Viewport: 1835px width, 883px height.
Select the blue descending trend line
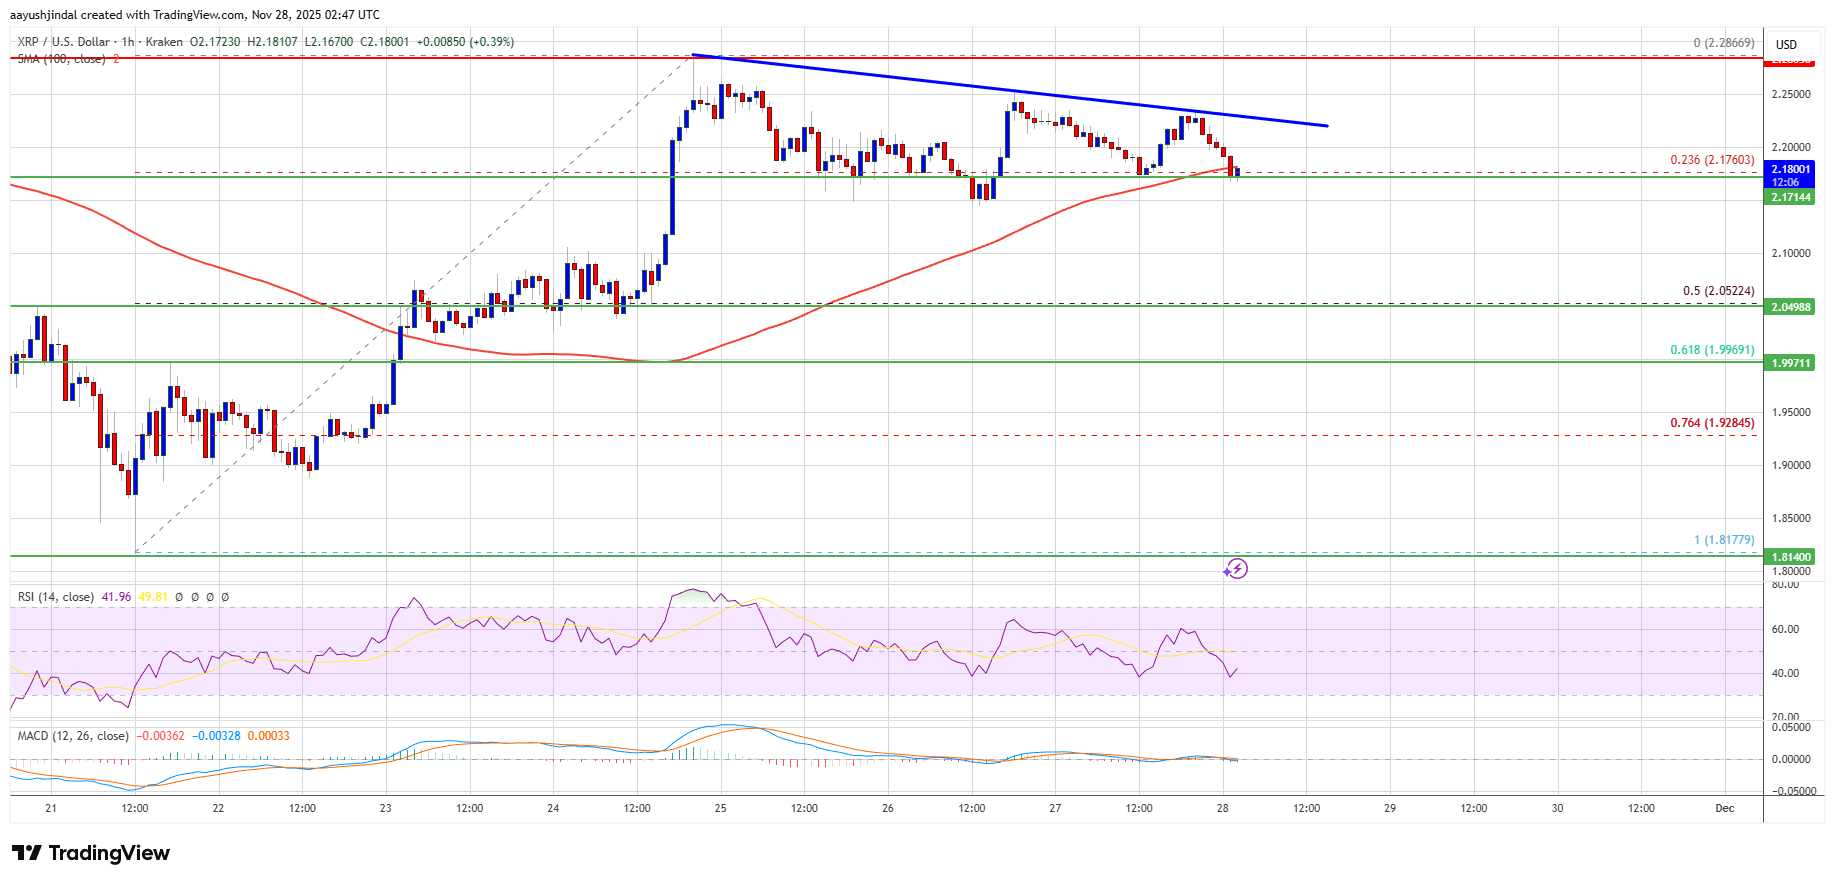tap(1010, 90)
